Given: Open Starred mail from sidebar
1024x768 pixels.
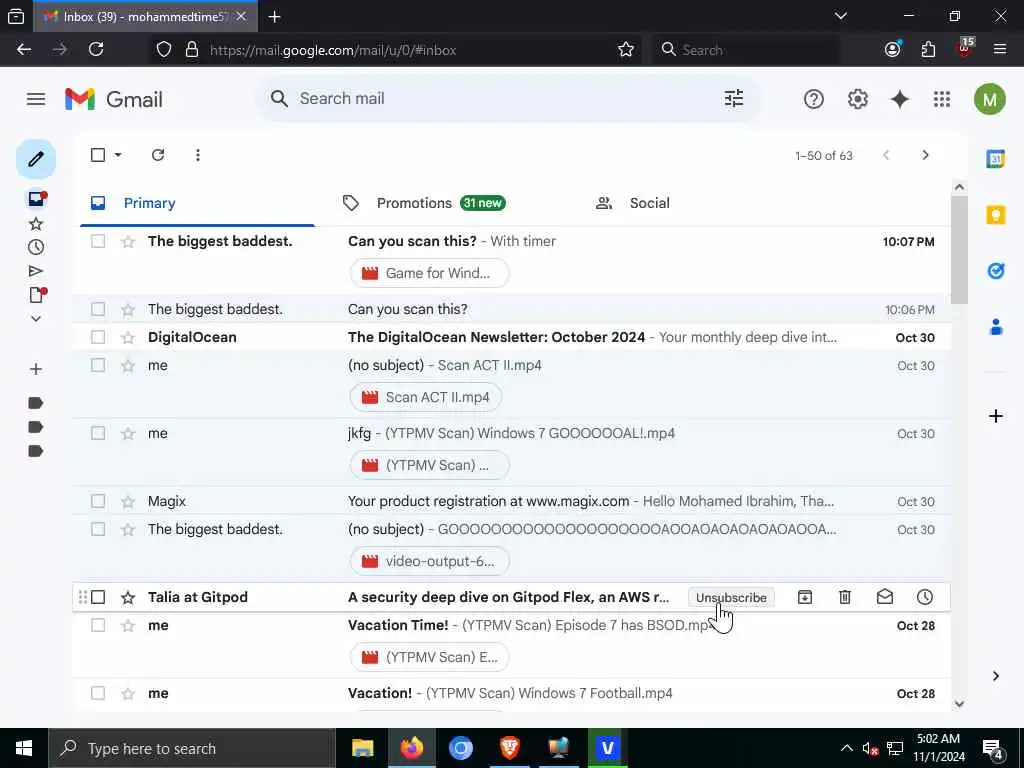Looking at the screenshot, I should pyautogui.click(x=36, y=224).
